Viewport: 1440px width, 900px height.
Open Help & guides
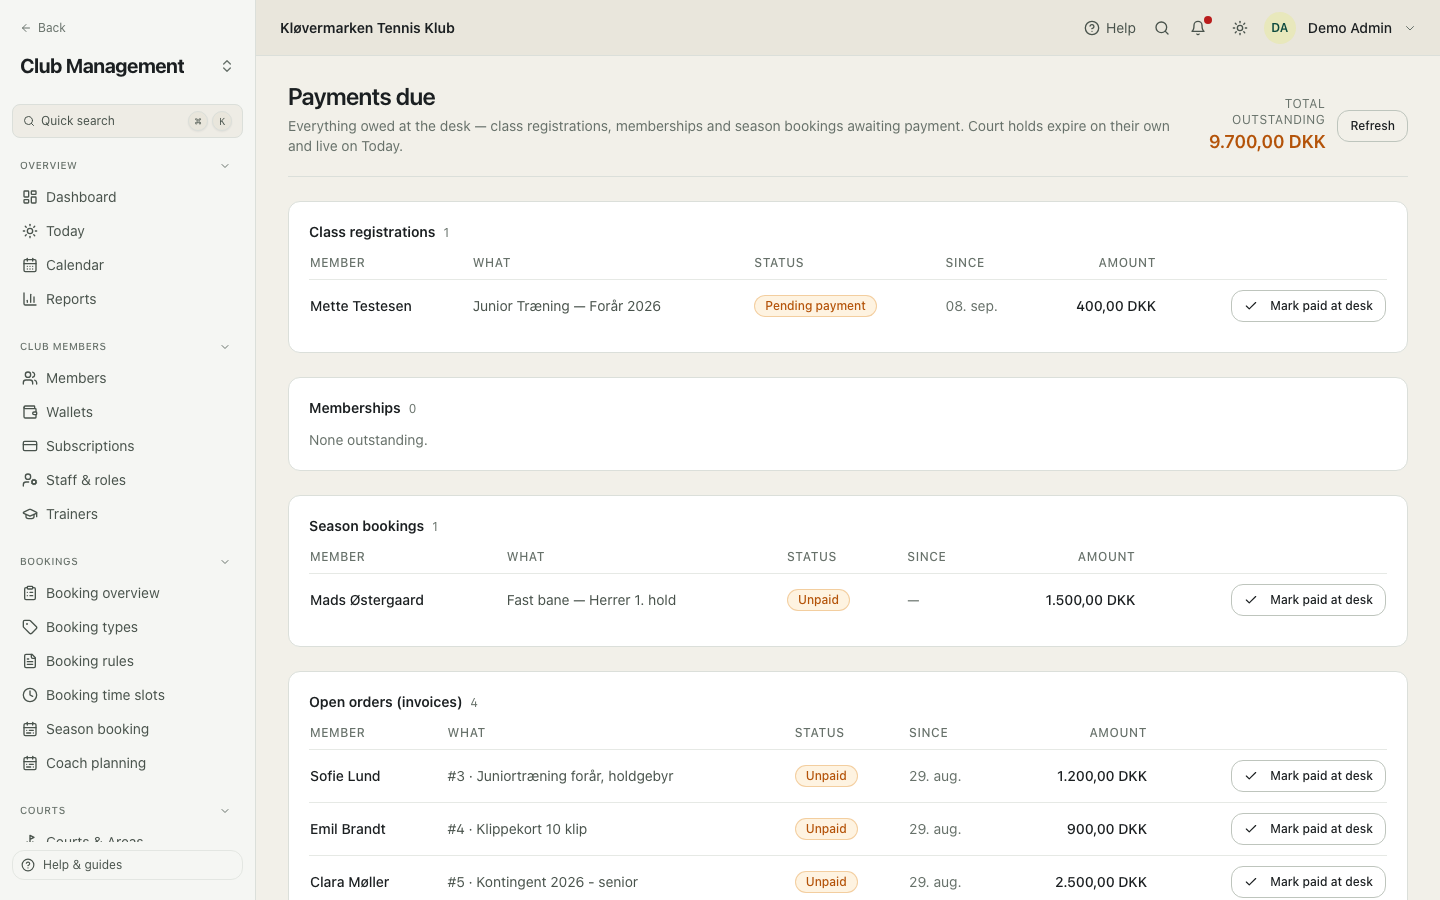coord(127,865)
